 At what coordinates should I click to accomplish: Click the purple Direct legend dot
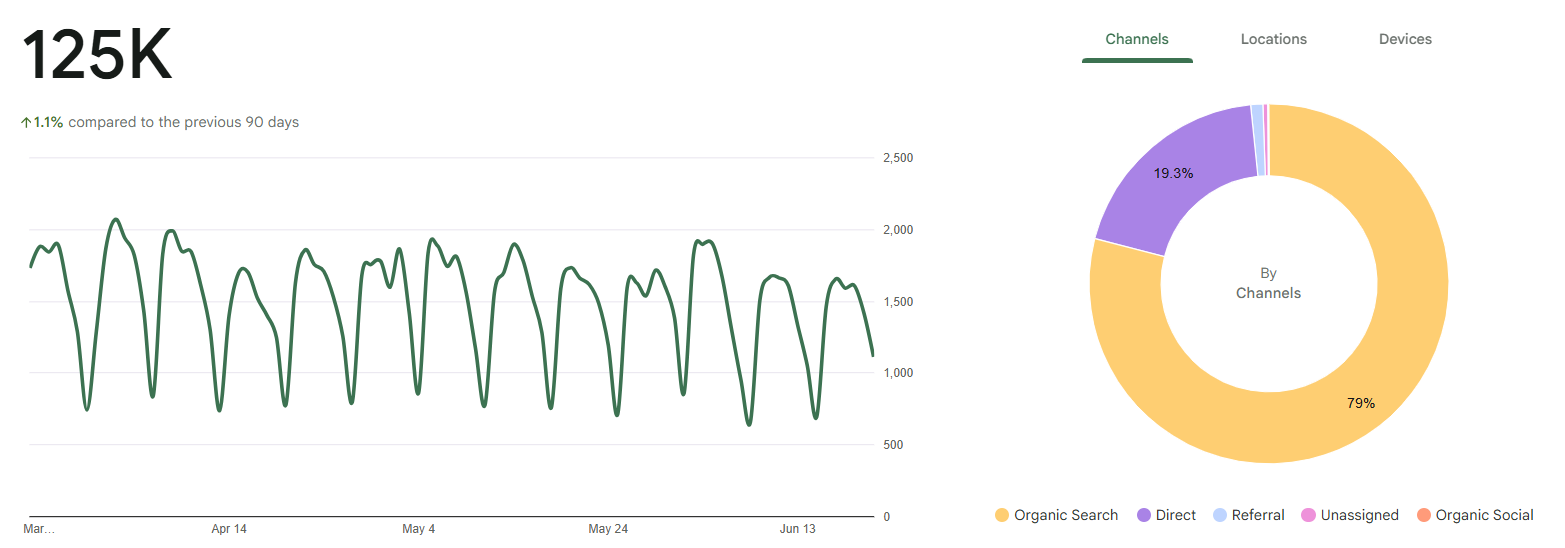(x=1144, y=515)
